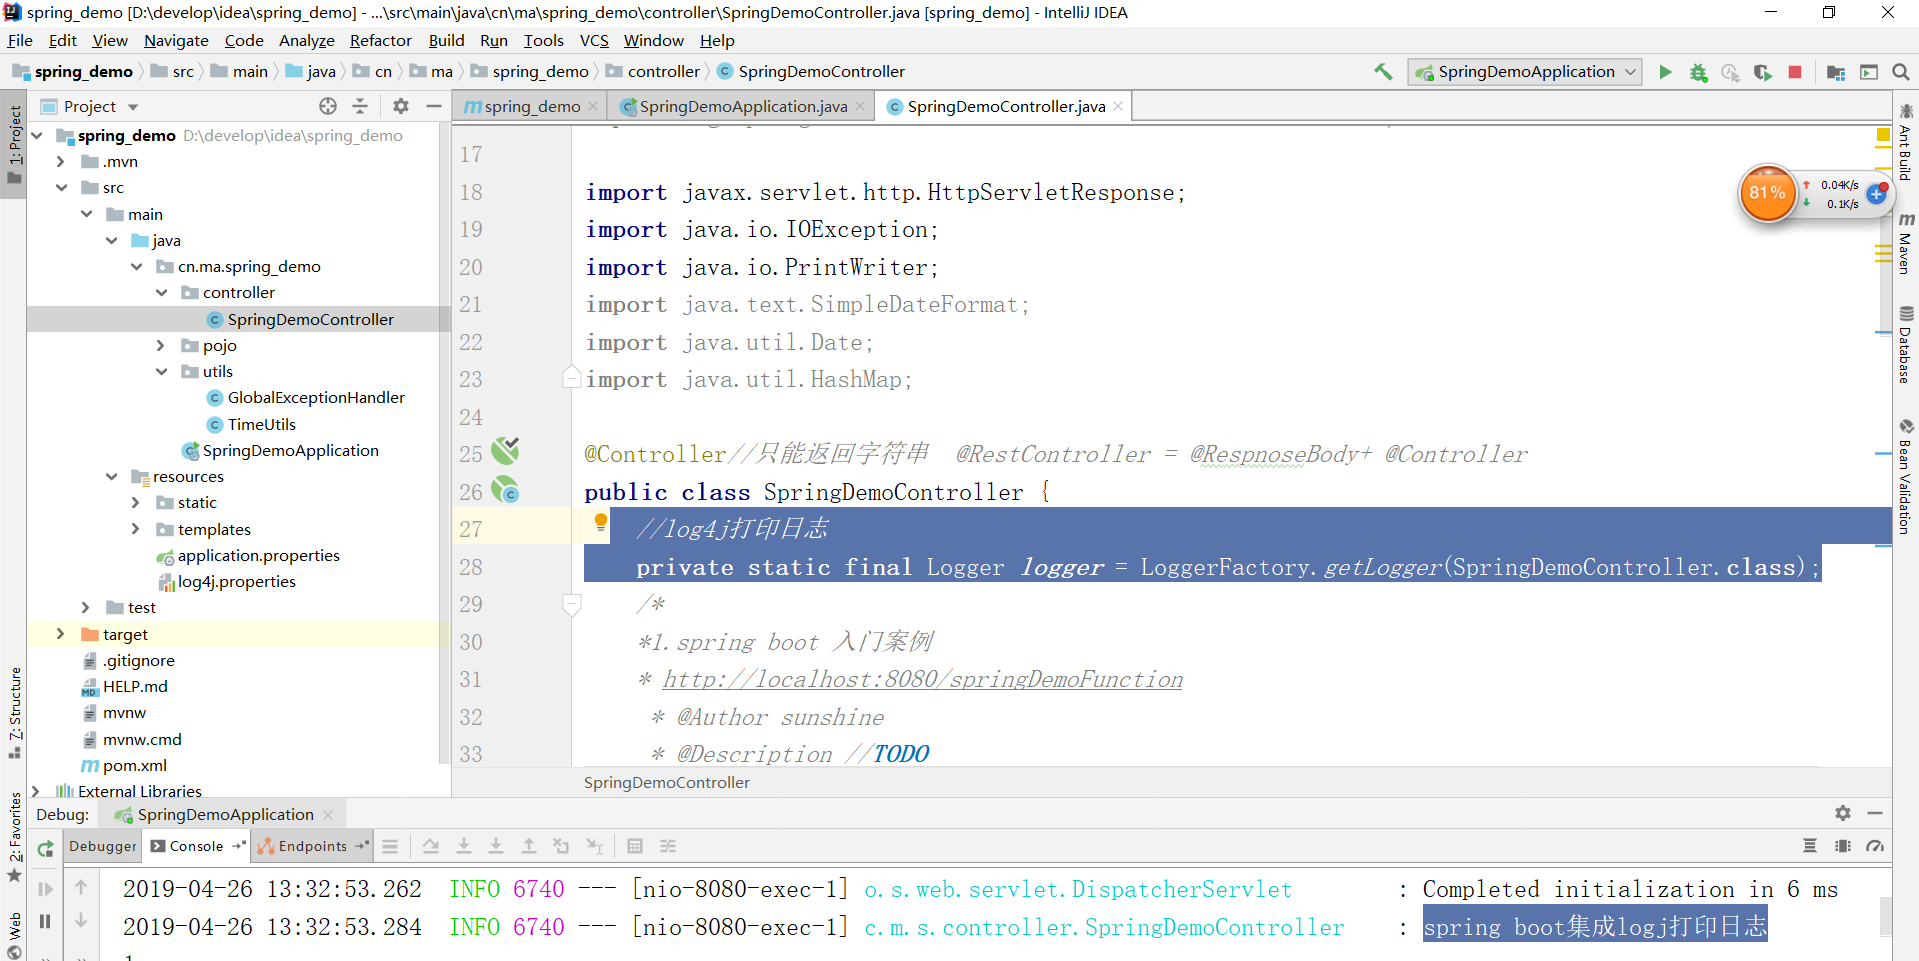Open run configuration SpringDemoApplication dropdown

(1525, 72)
